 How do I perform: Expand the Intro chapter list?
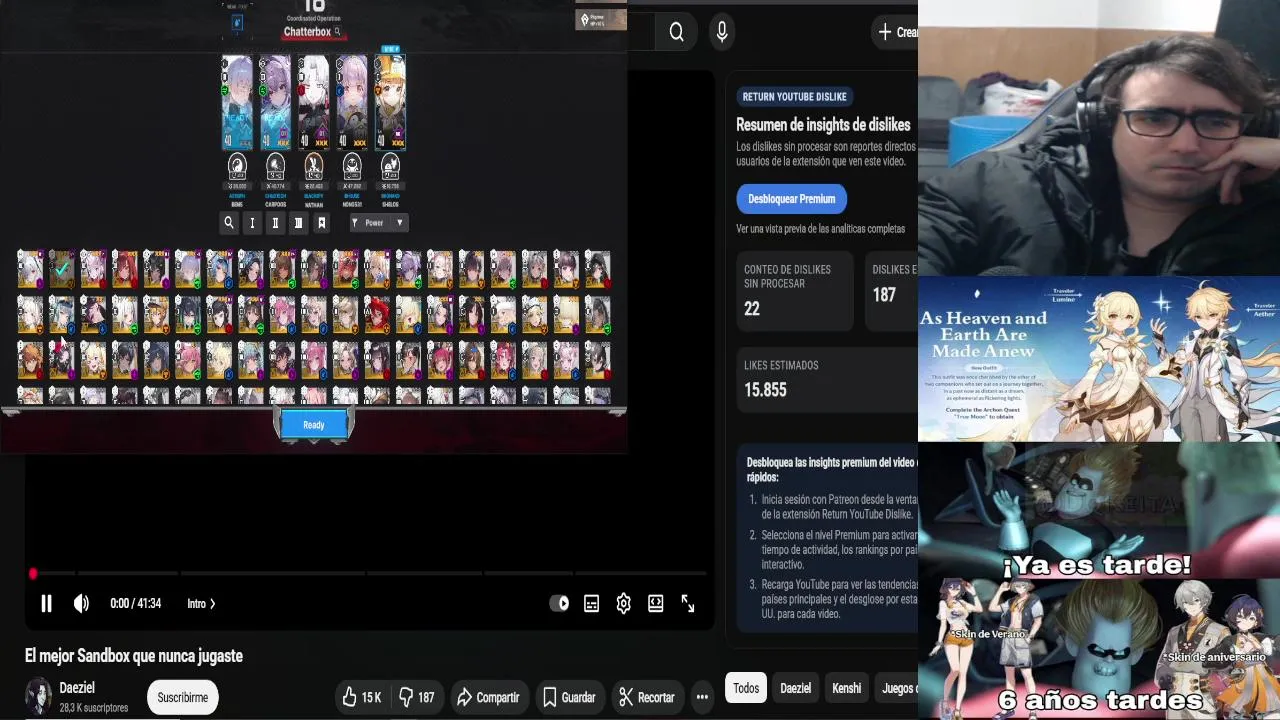coord(201,603)
